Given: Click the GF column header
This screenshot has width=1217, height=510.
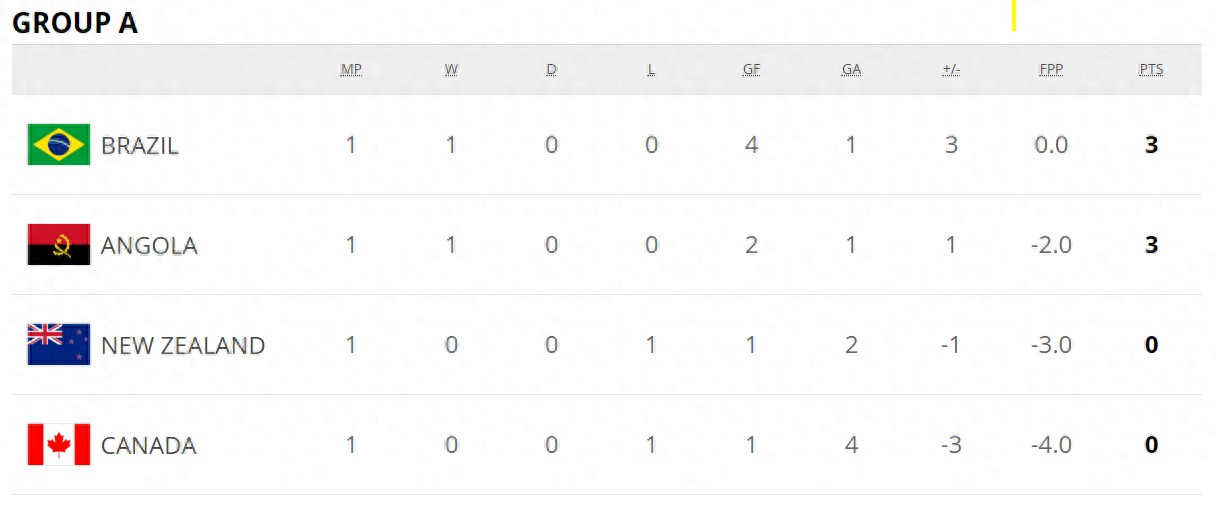Looking at the screenshot, I should point(751,70).
